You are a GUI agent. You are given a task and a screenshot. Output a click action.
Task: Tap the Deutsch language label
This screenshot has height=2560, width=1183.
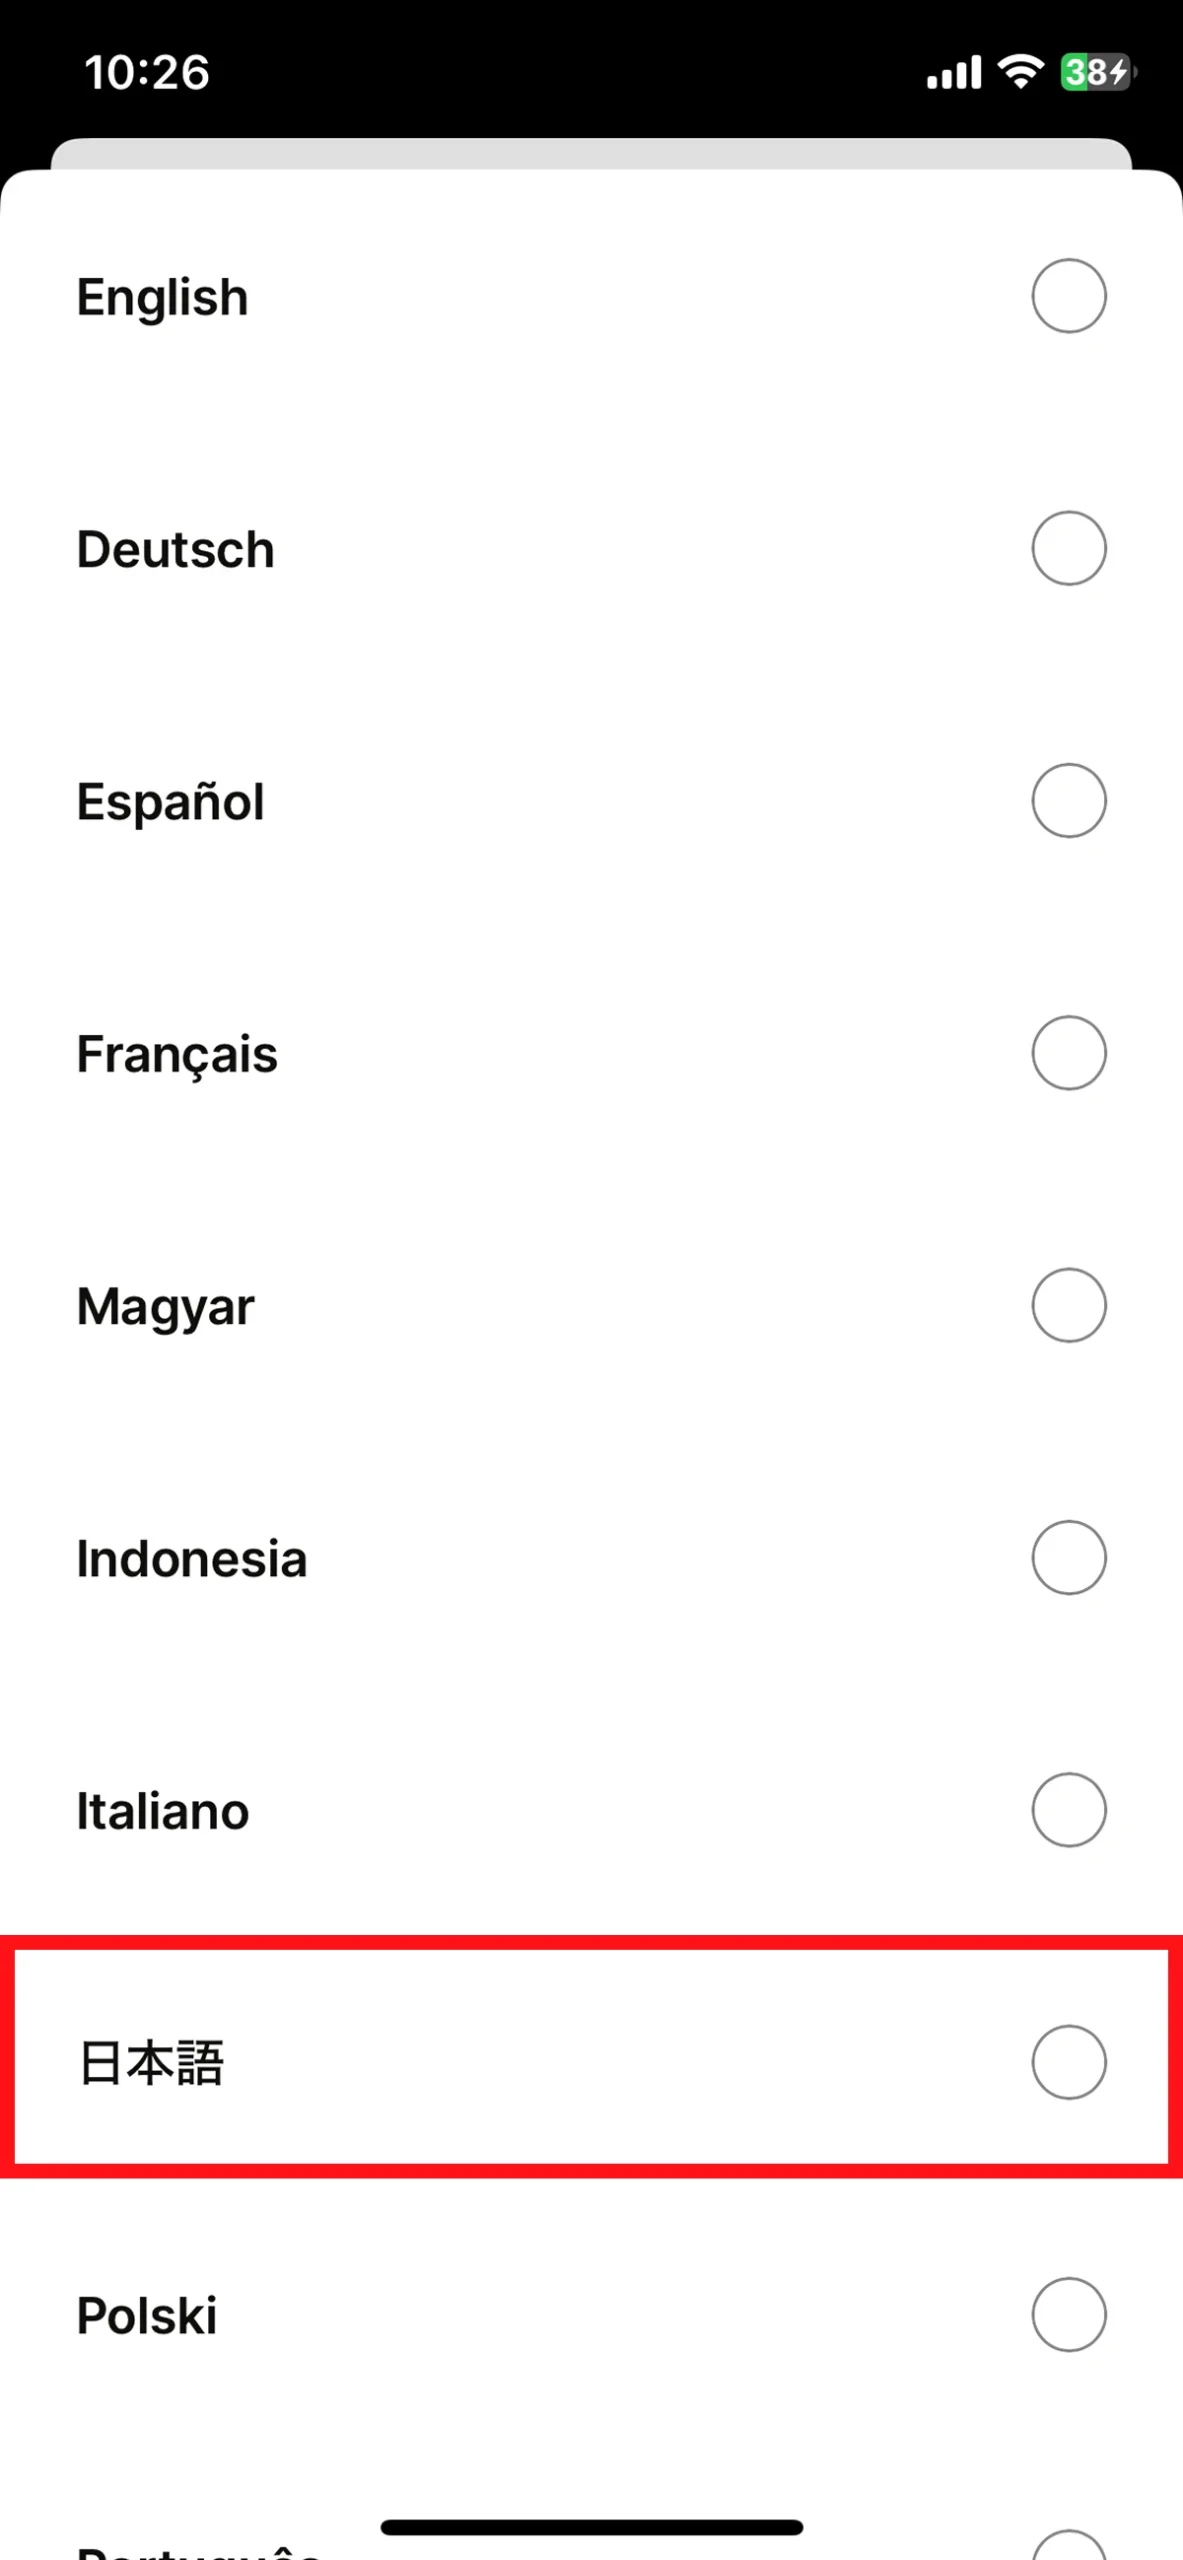[x=175, y=549]
